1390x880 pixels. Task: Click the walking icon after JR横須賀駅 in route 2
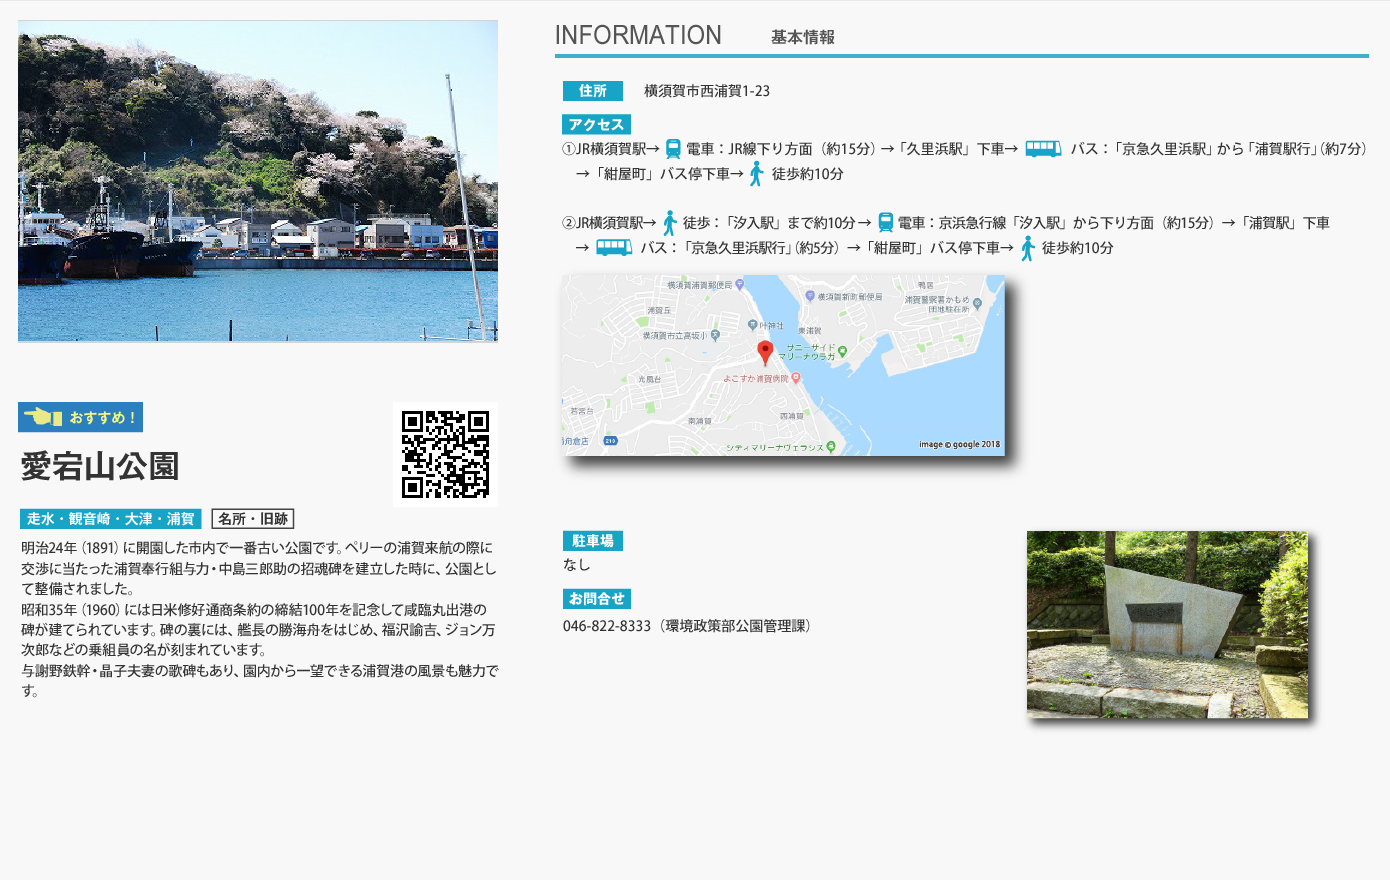coord(669,223)
